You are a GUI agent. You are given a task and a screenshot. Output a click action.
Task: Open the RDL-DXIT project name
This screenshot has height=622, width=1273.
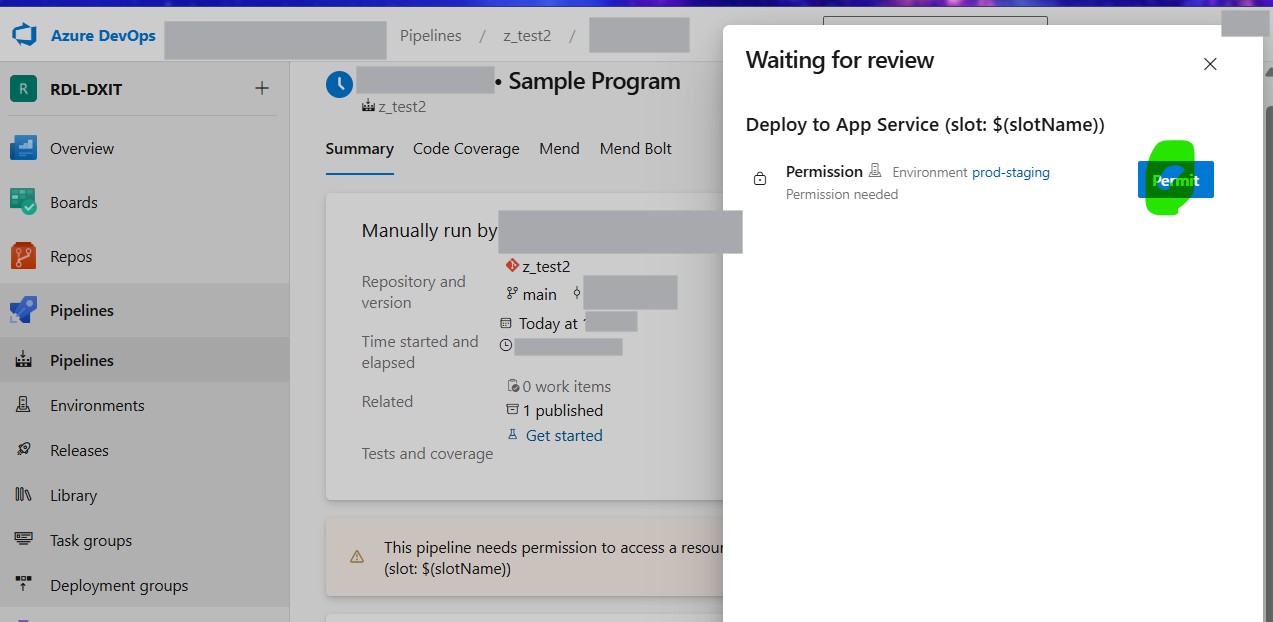86,89
